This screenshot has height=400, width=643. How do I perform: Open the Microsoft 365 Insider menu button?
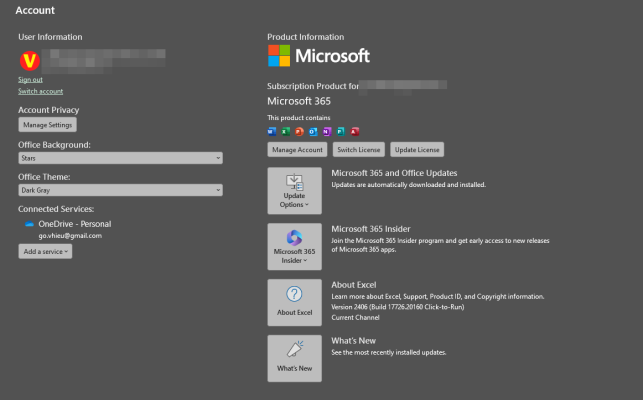coord(294,247)
